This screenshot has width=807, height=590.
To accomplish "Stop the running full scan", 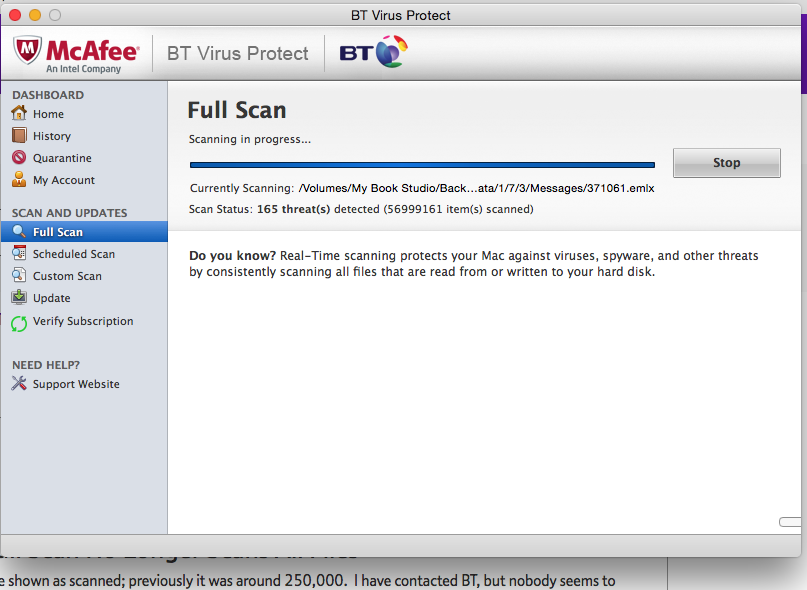I will [727, 163].
